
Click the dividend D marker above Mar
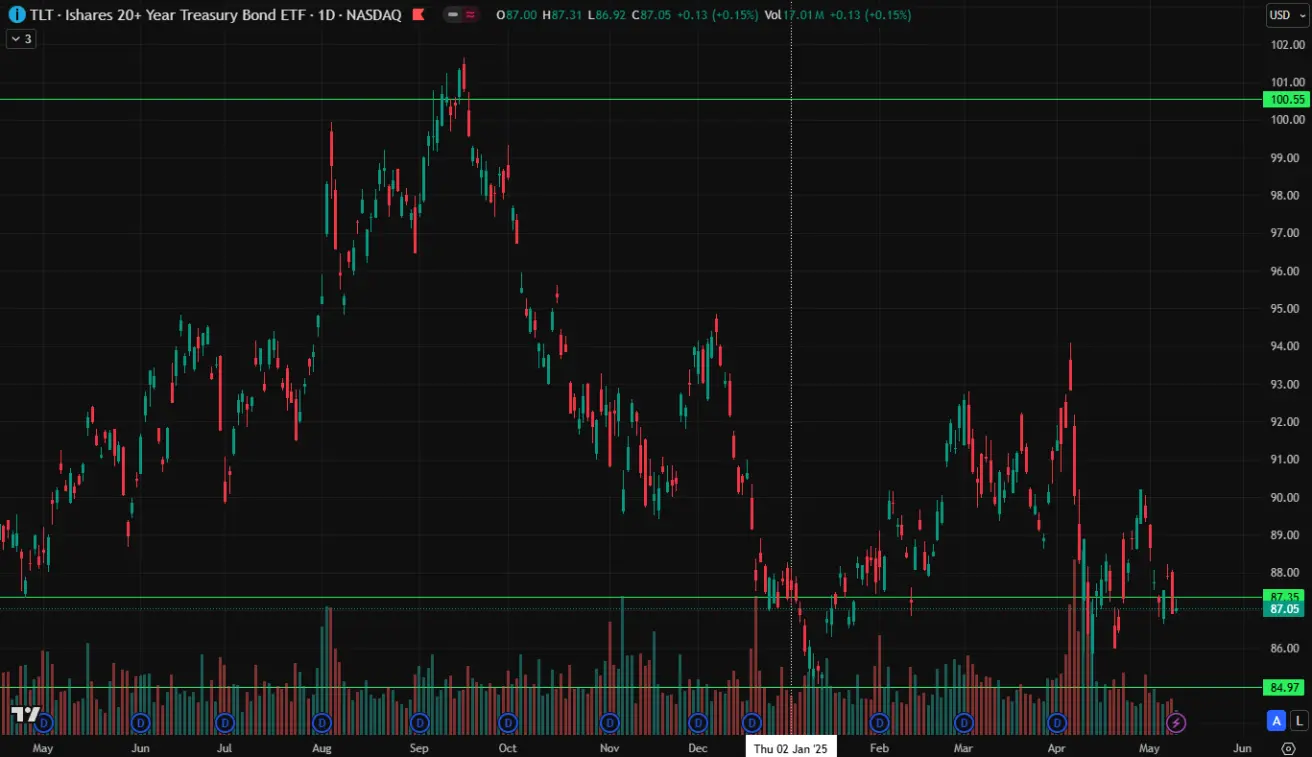(964, 722)
